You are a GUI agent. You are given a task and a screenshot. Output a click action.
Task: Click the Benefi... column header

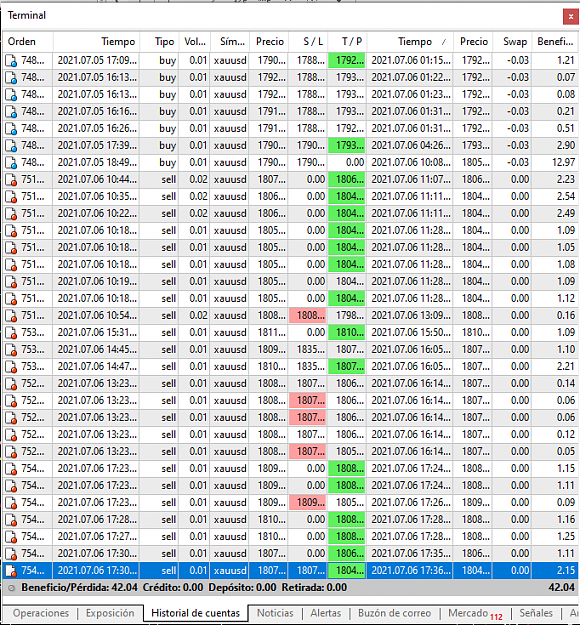pyautogui.click(x=555, y=42)
